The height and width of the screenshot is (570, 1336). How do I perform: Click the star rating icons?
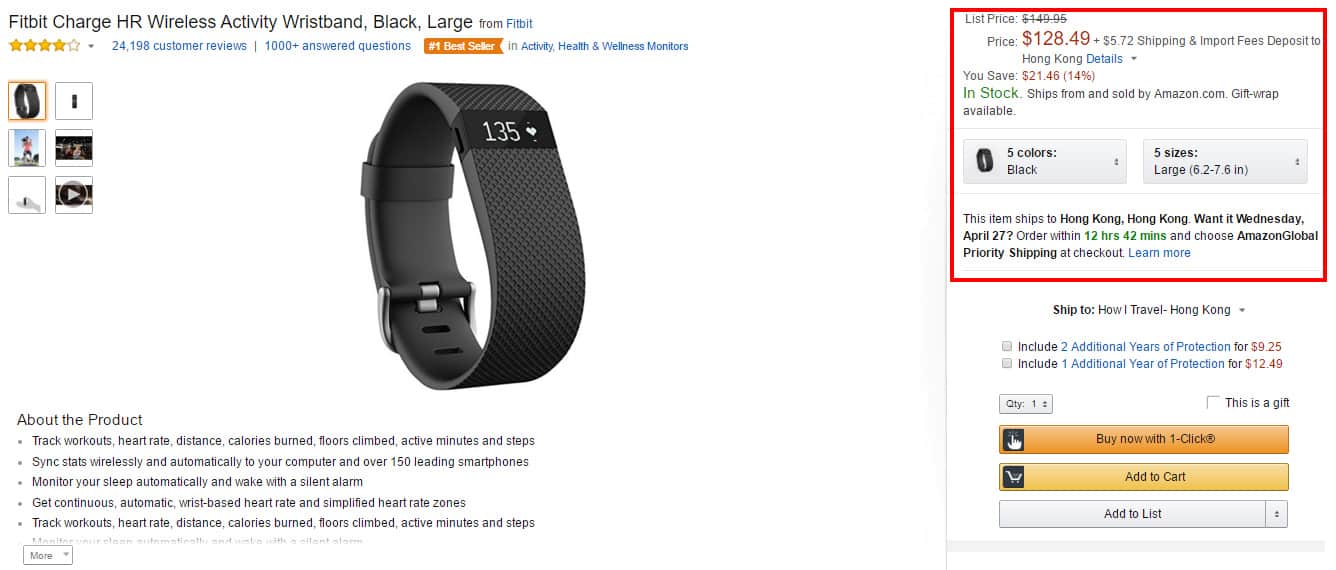(44, 46)
